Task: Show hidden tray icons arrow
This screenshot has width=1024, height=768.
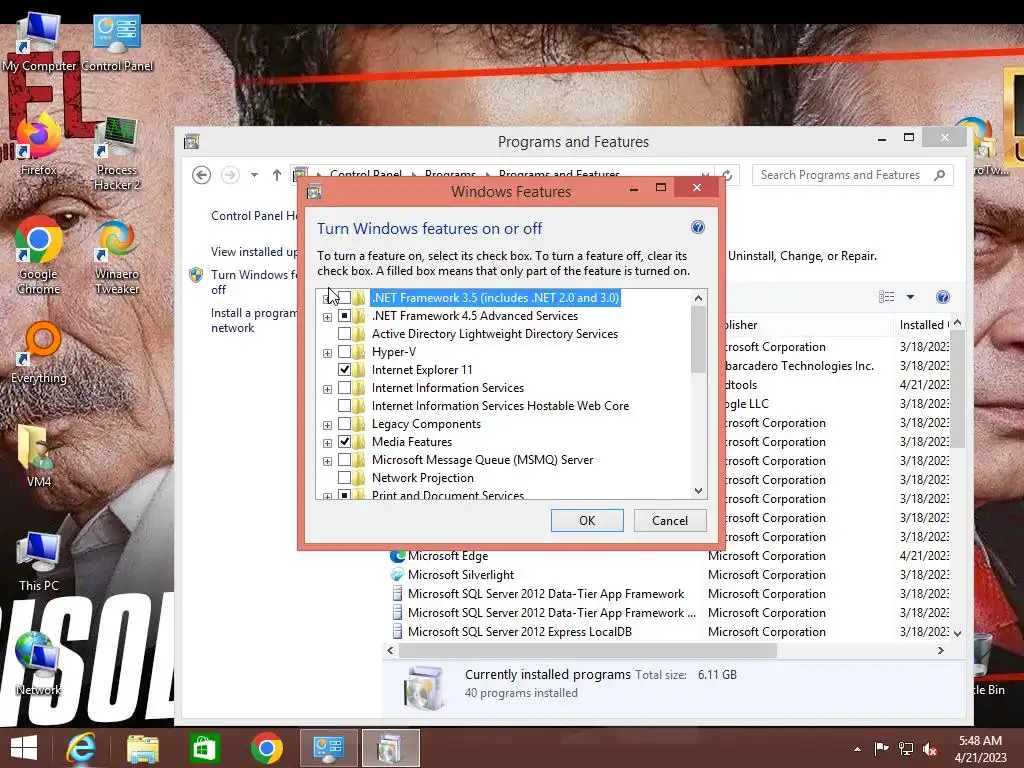Action: (x=857, y=749)
